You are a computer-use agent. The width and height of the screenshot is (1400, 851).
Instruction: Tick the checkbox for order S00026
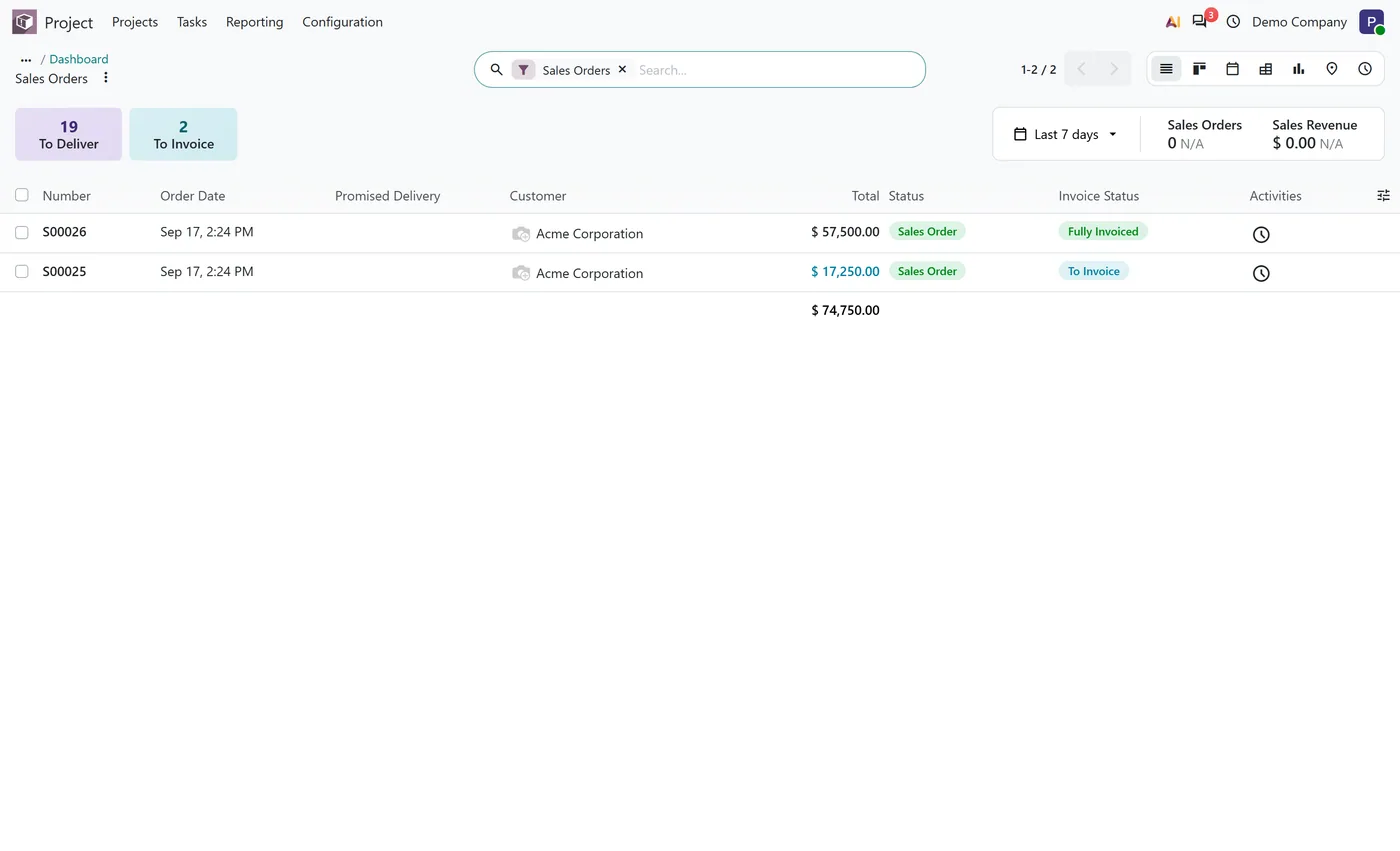tap(22, 232)
